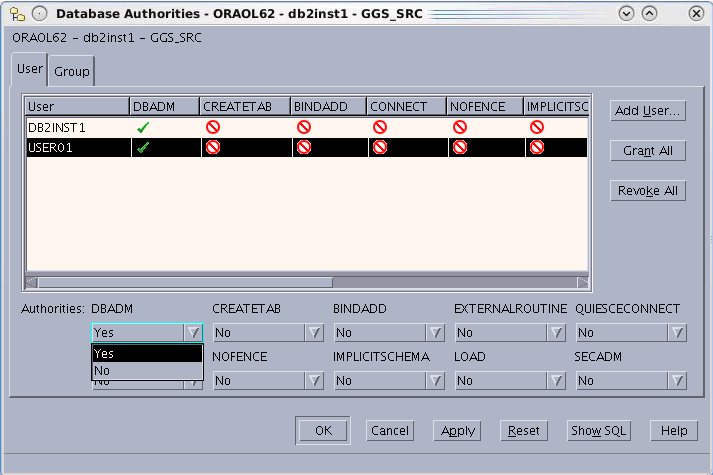The image size is (713, 475).
Task: Click the IMPLICITSC column header
Action: (556, 106)
